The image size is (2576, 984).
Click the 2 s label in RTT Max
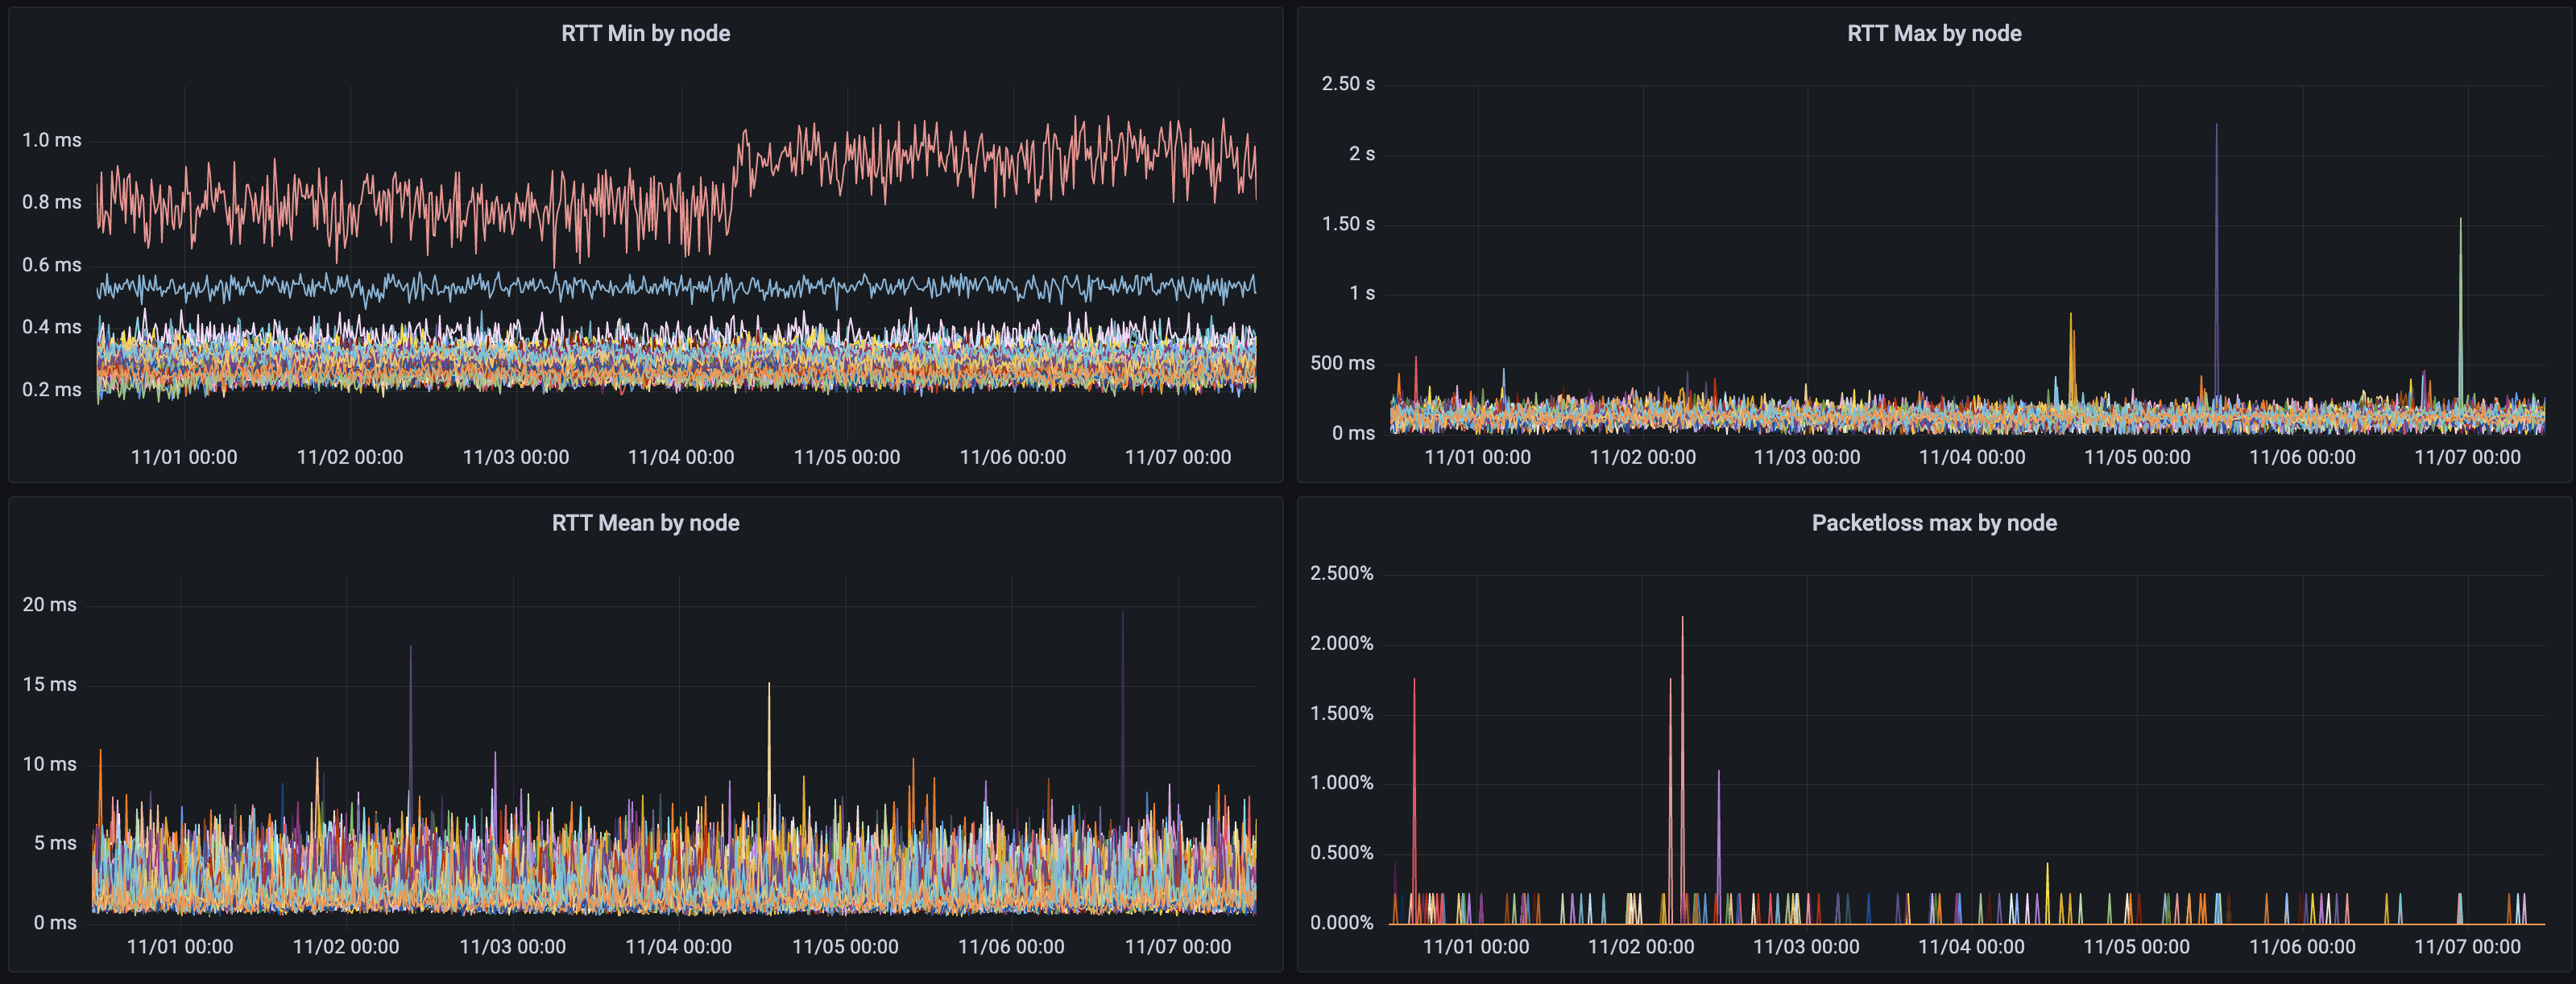1361,154
